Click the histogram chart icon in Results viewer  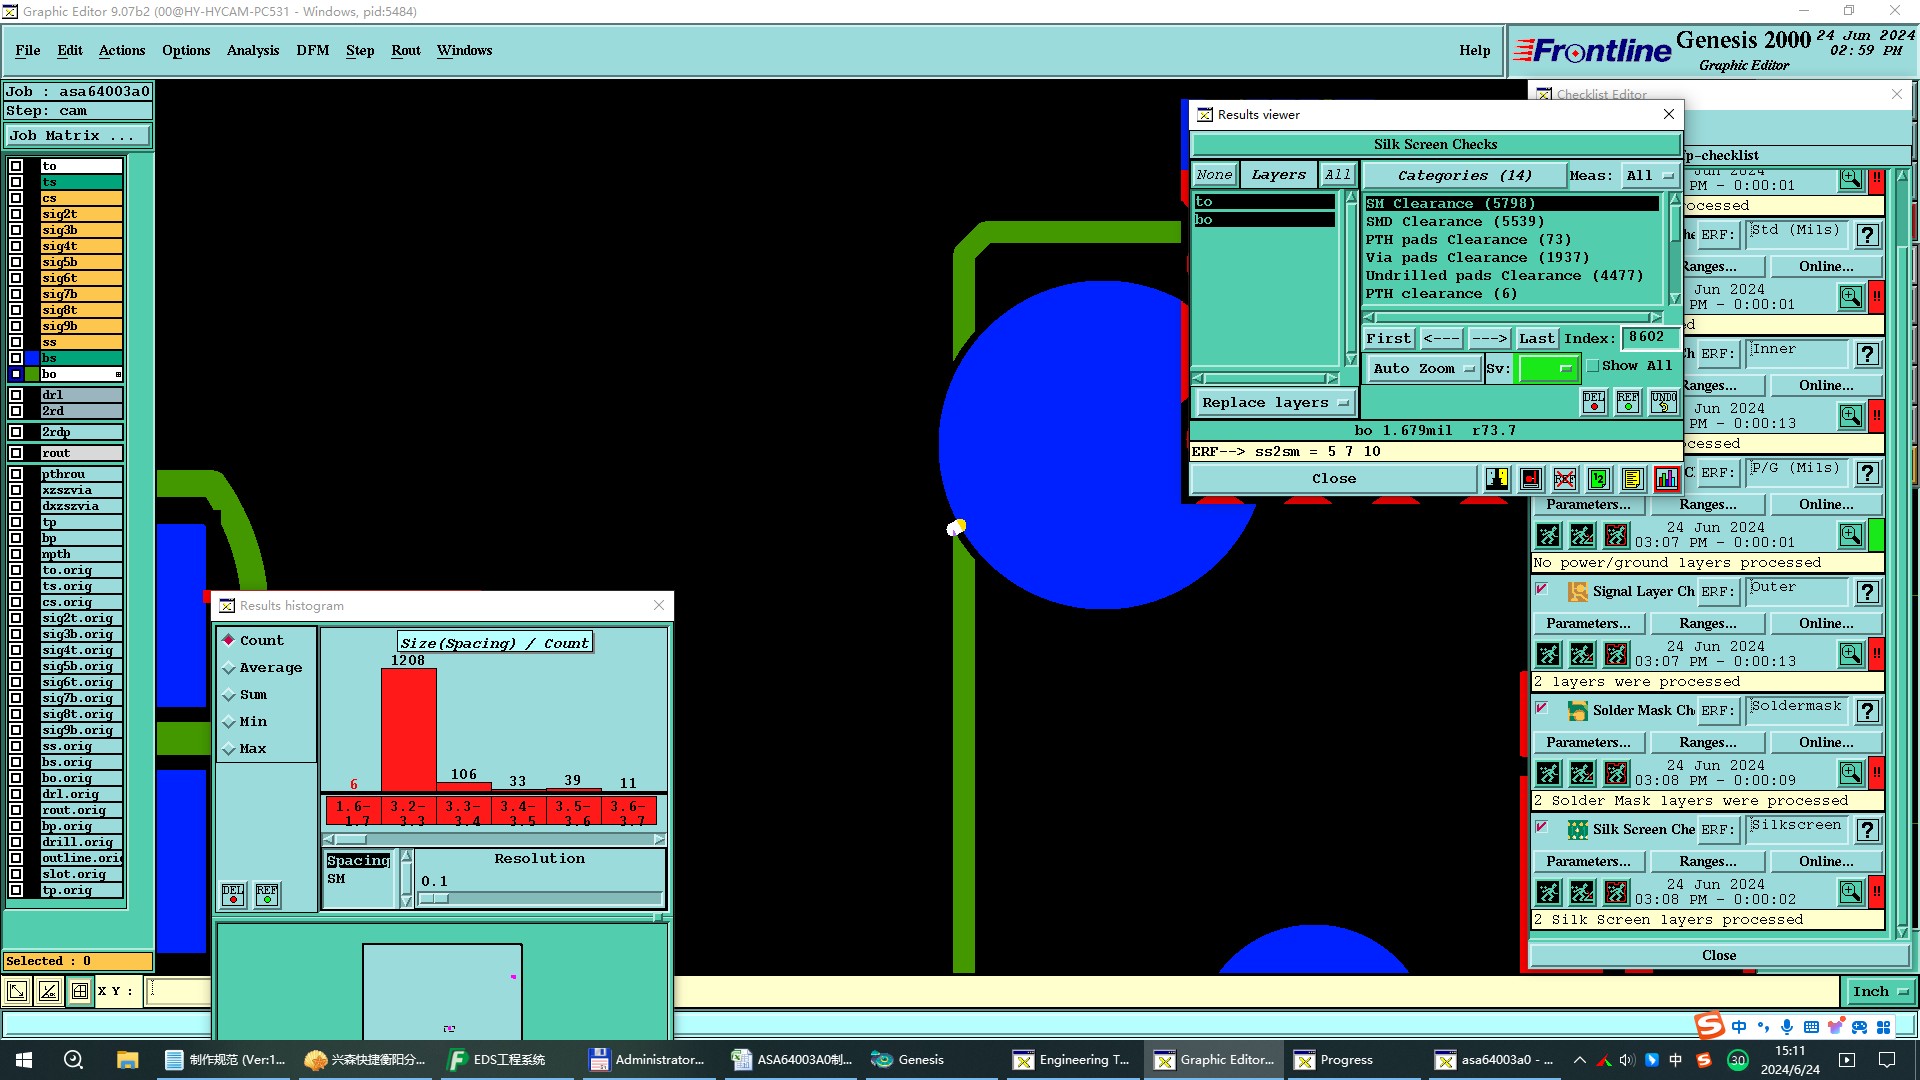[x=1666, y=479]
